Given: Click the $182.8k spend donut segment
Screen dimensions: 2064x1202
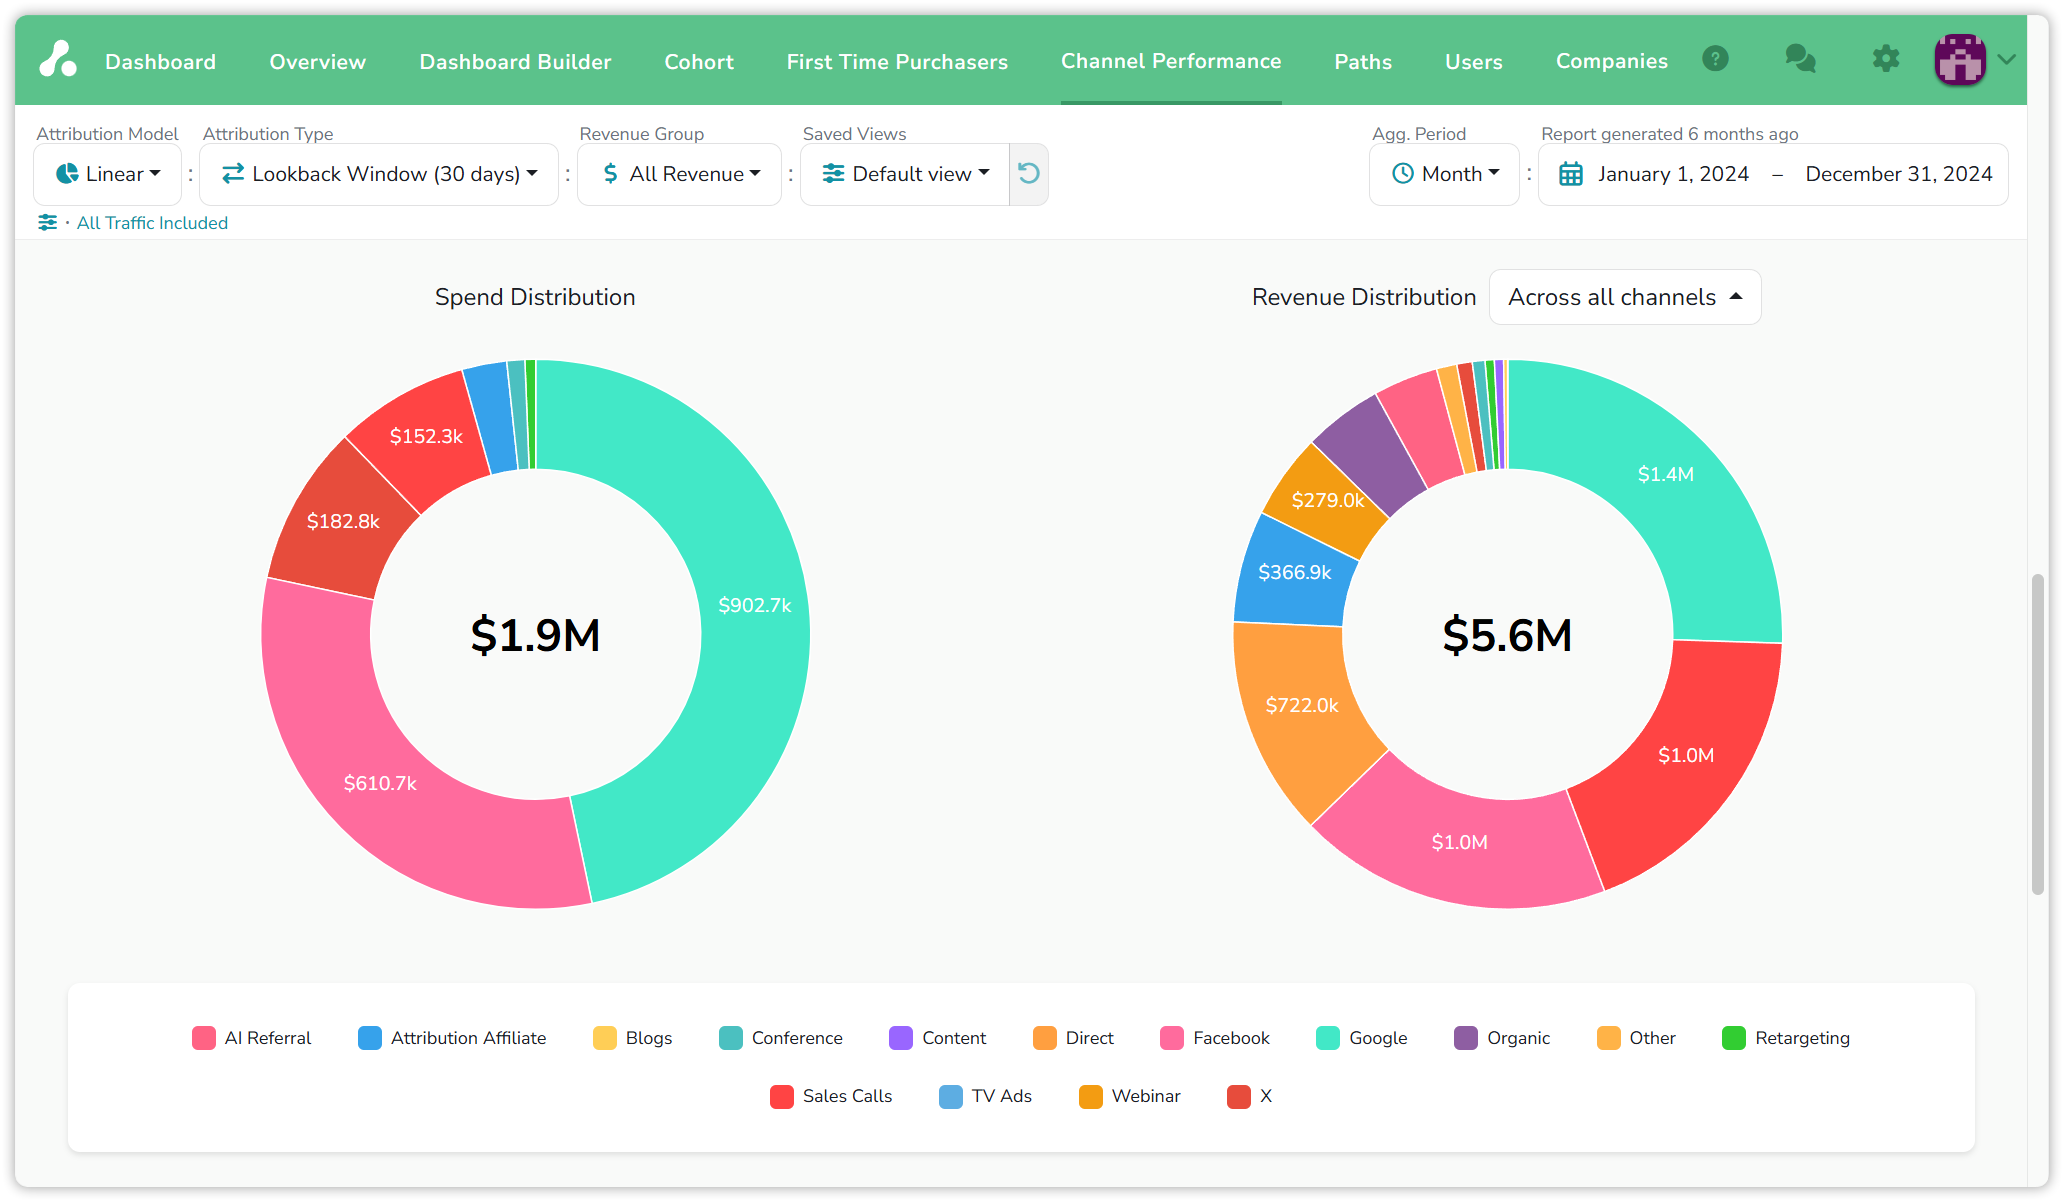Looking at the screenshot, I should [x=343, y=521].
